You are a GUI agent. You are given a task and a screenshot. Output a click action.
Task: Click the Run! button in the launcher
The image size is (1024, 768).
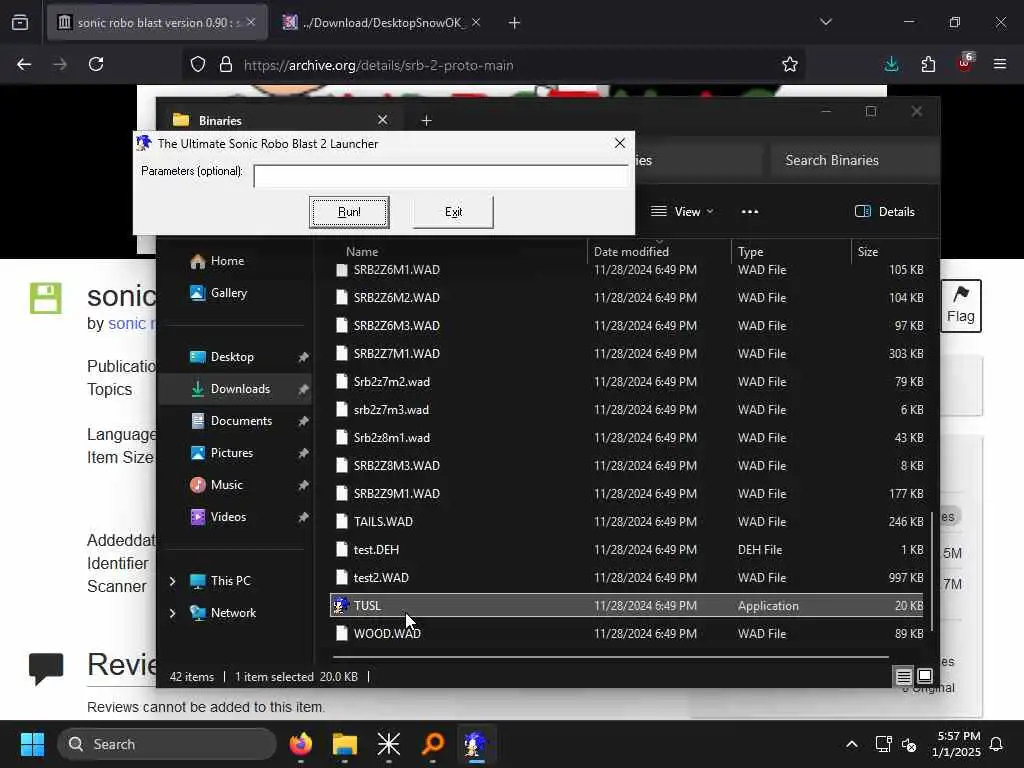pyautogui.click(x=349, y=212)
